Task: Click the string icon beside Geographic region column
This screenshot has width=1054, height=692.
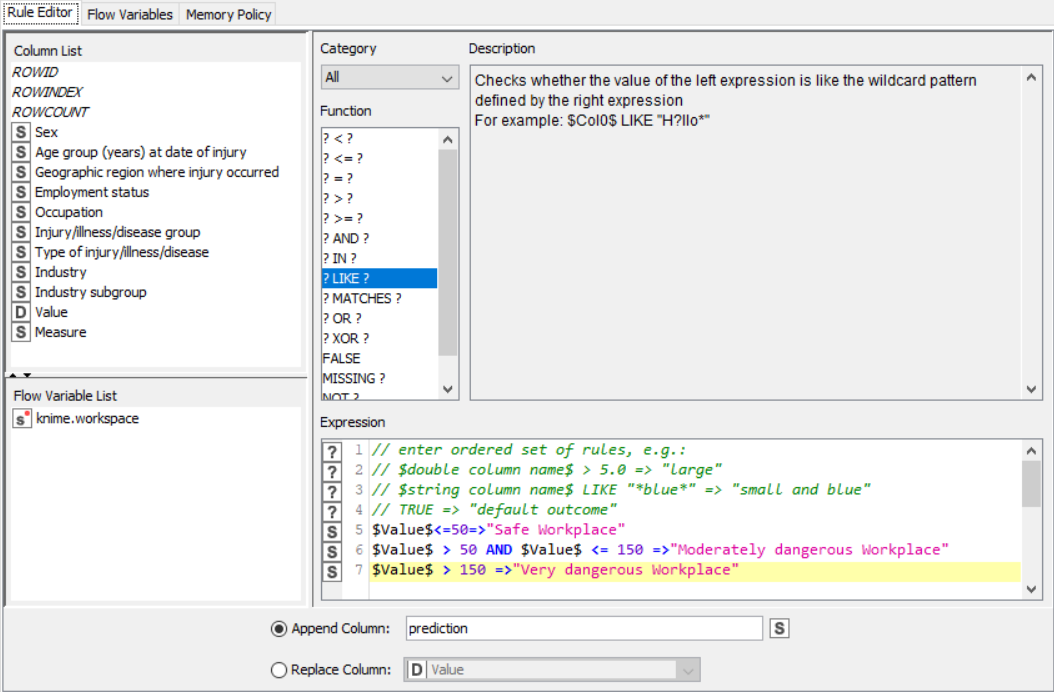Action: pos(21,172)
